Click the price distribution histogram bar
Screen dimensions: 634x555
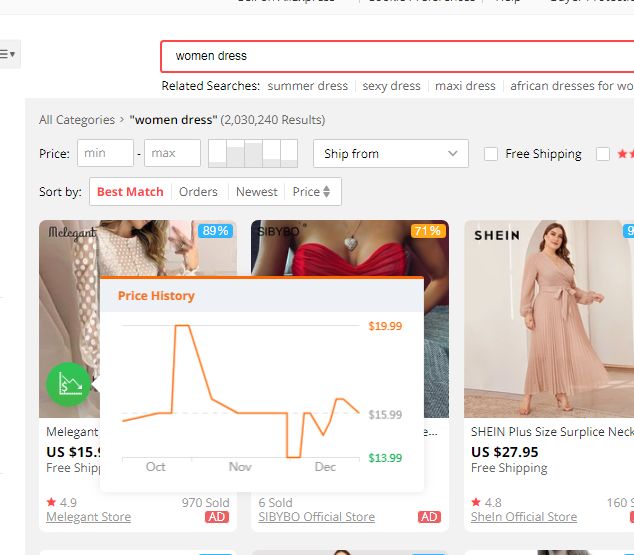click(x=253, y=154)
